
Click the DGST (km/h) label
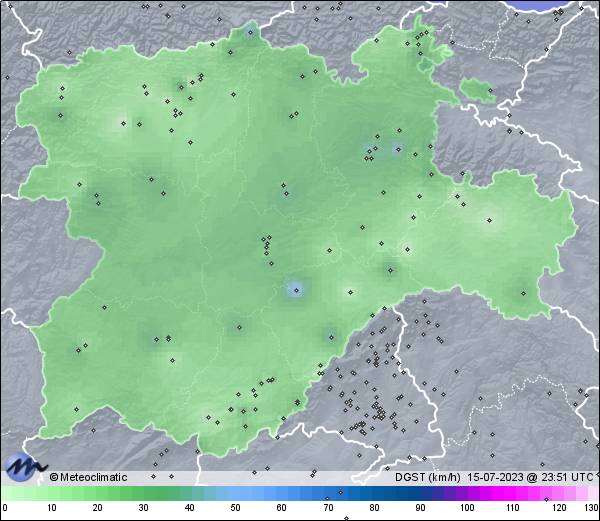tap(428, 477)
